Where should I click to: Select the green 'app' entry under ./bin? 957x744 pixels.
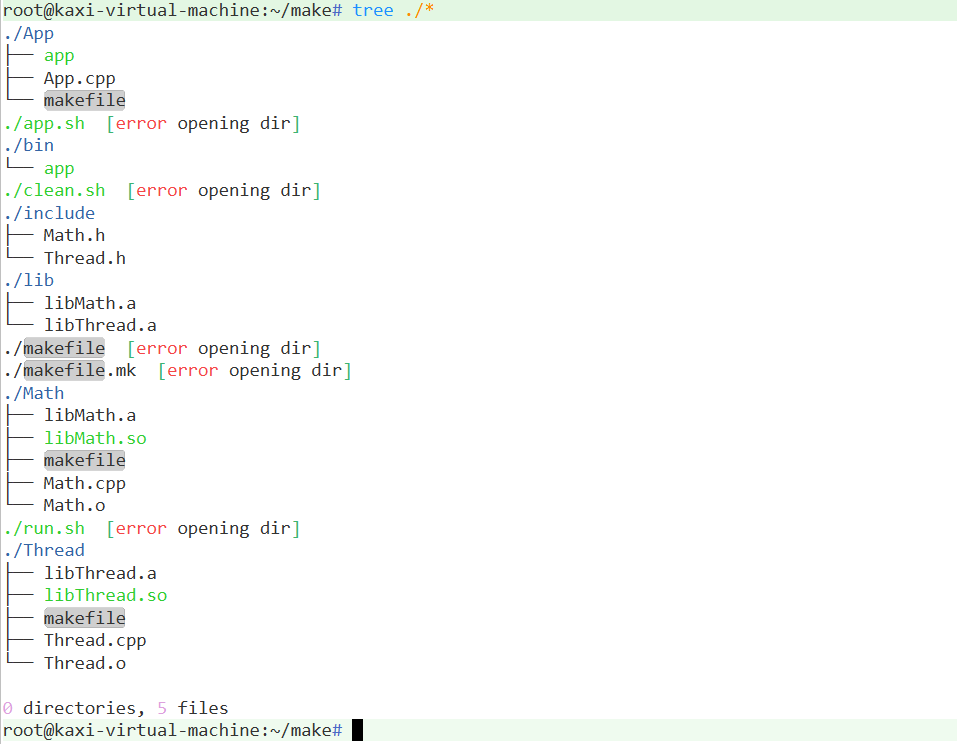pyautogui.click(x=59, y=168)
